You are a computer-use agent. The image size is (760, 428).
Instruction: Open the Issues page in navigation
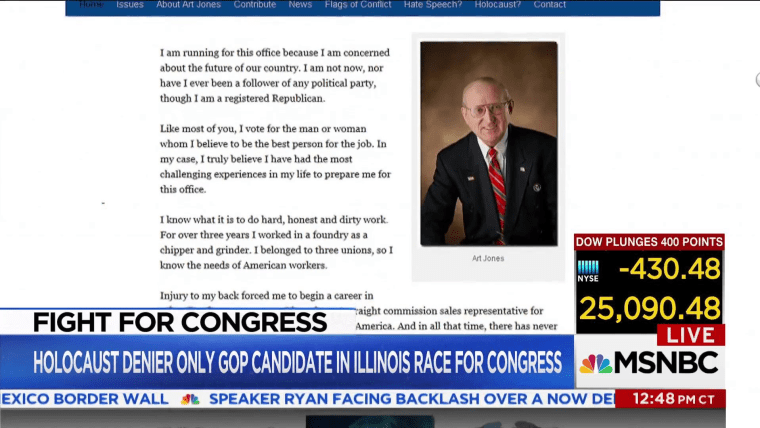coord(130,5)
